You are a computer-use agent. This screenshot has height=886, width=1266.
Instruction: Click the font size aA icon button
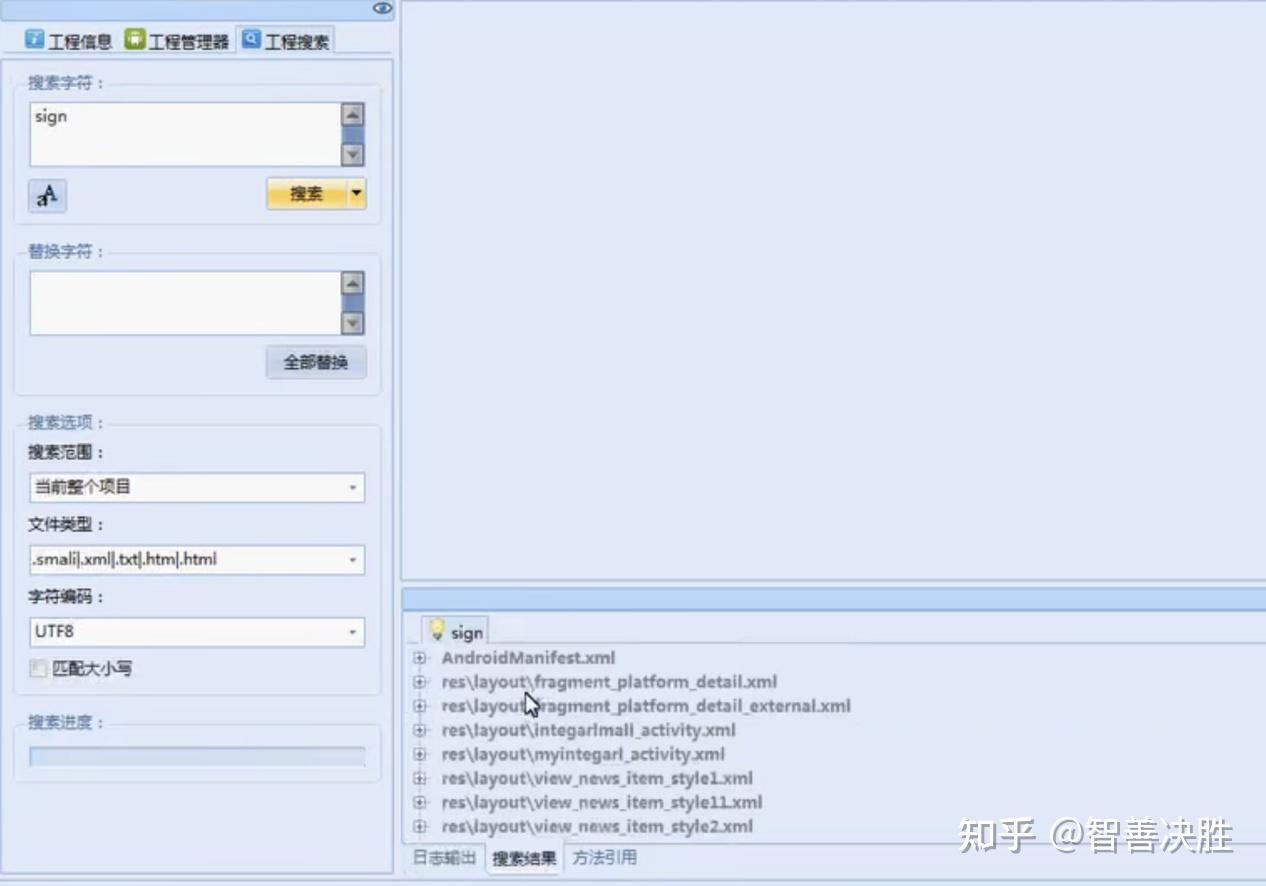tap(47, 195)
